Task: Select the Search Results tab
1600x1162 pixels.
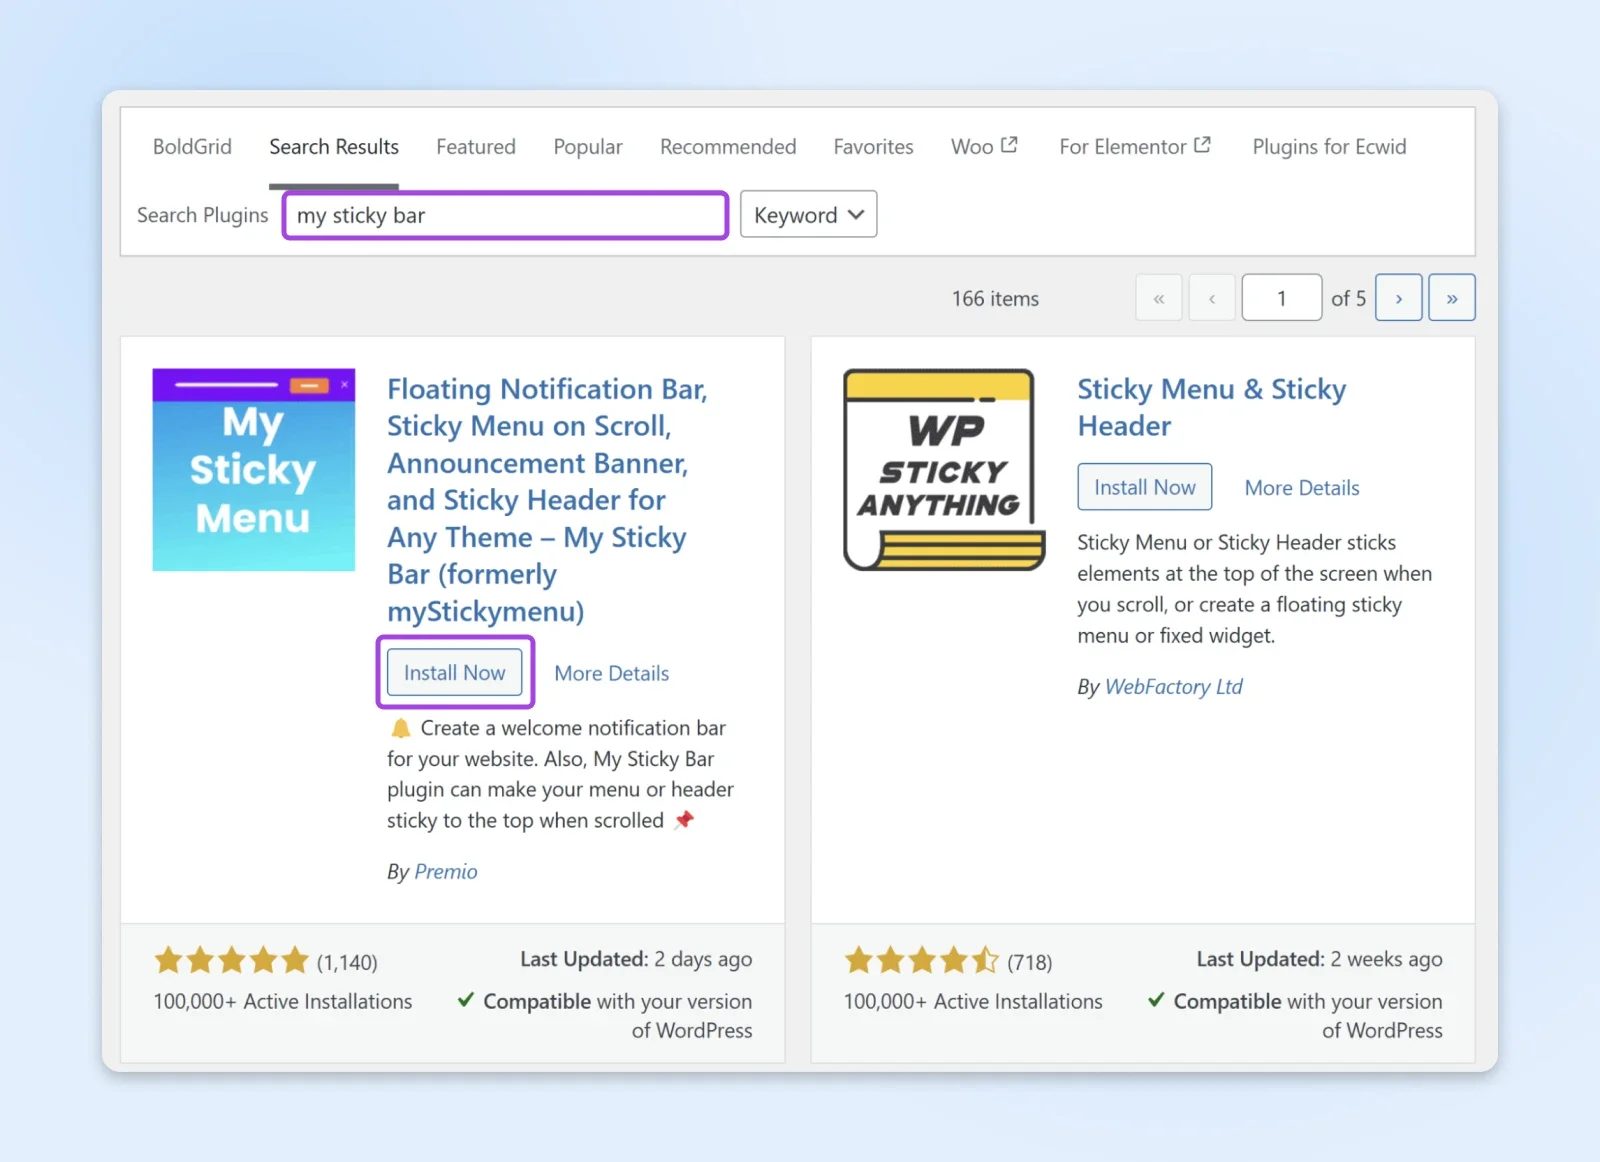Action: pyautogui.click(x=334, y=147)
